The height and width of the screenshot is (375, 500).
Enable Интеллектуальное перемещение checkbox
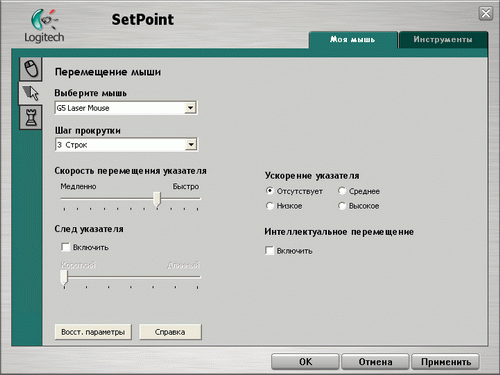[x=269, y=250]
